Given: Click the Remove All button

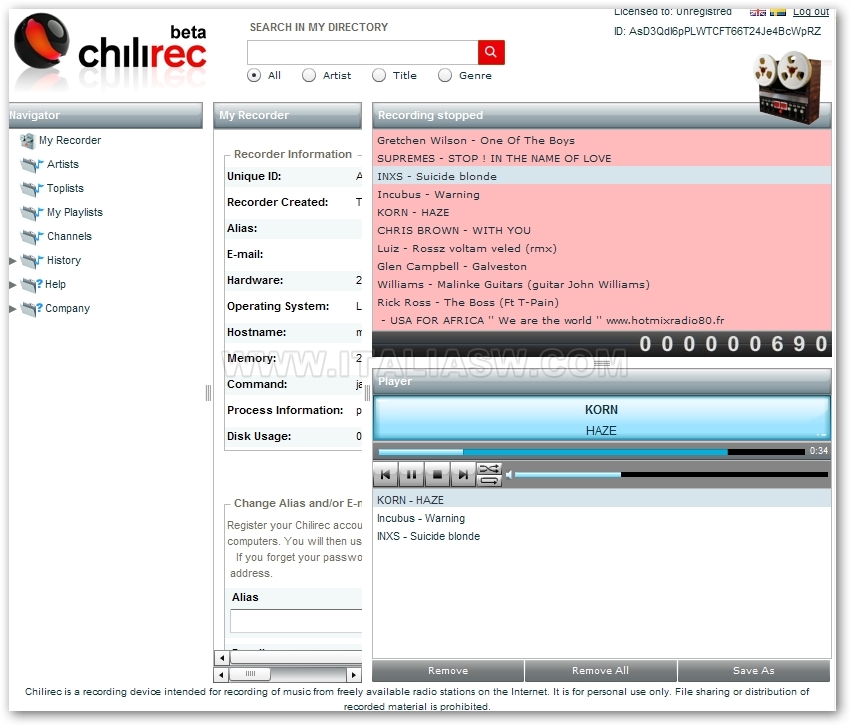Looking at the screenshot, I should point(601,671).
